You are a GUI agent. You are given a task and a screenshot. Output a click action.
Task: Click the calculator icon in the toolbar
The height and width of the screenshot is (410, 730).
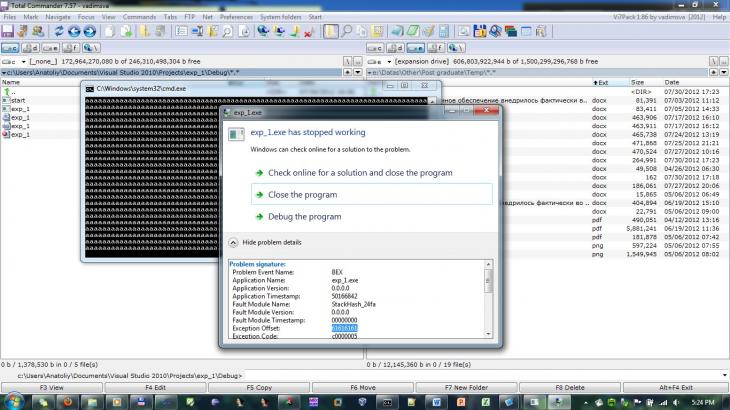(444, 31)
